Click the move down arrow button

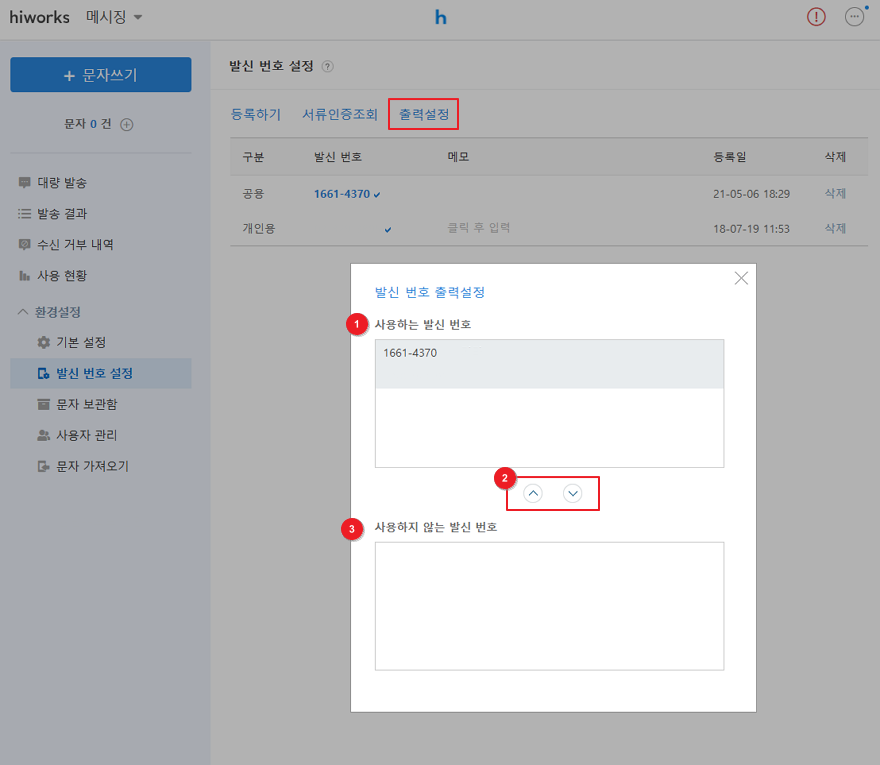tap(572, 493)
